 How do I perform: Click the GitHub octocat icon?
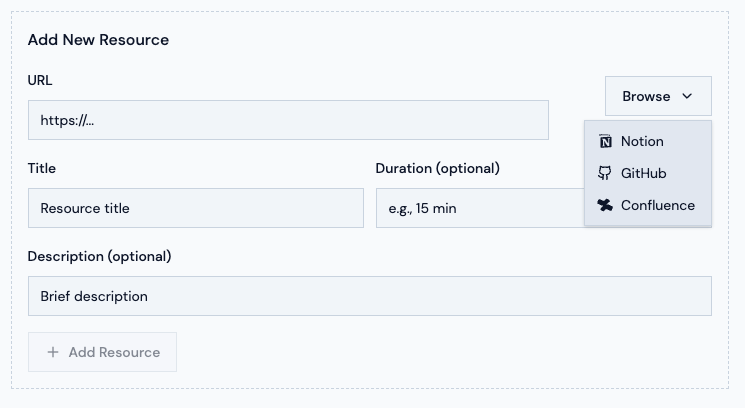[x=604, y=173]
